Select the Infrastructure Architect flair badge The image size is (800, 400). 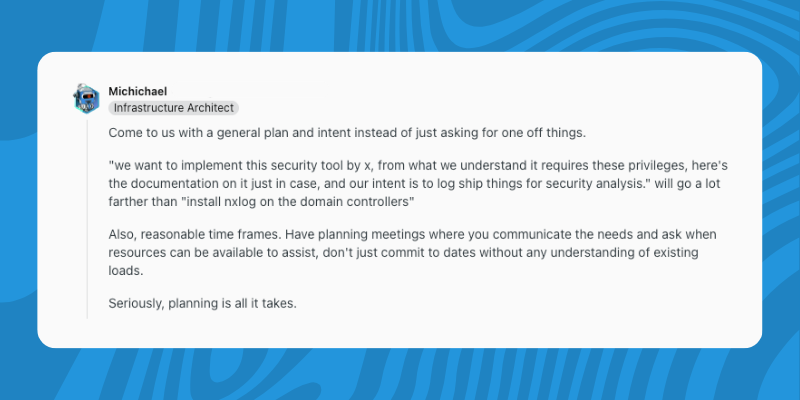[x=173, y=107]
